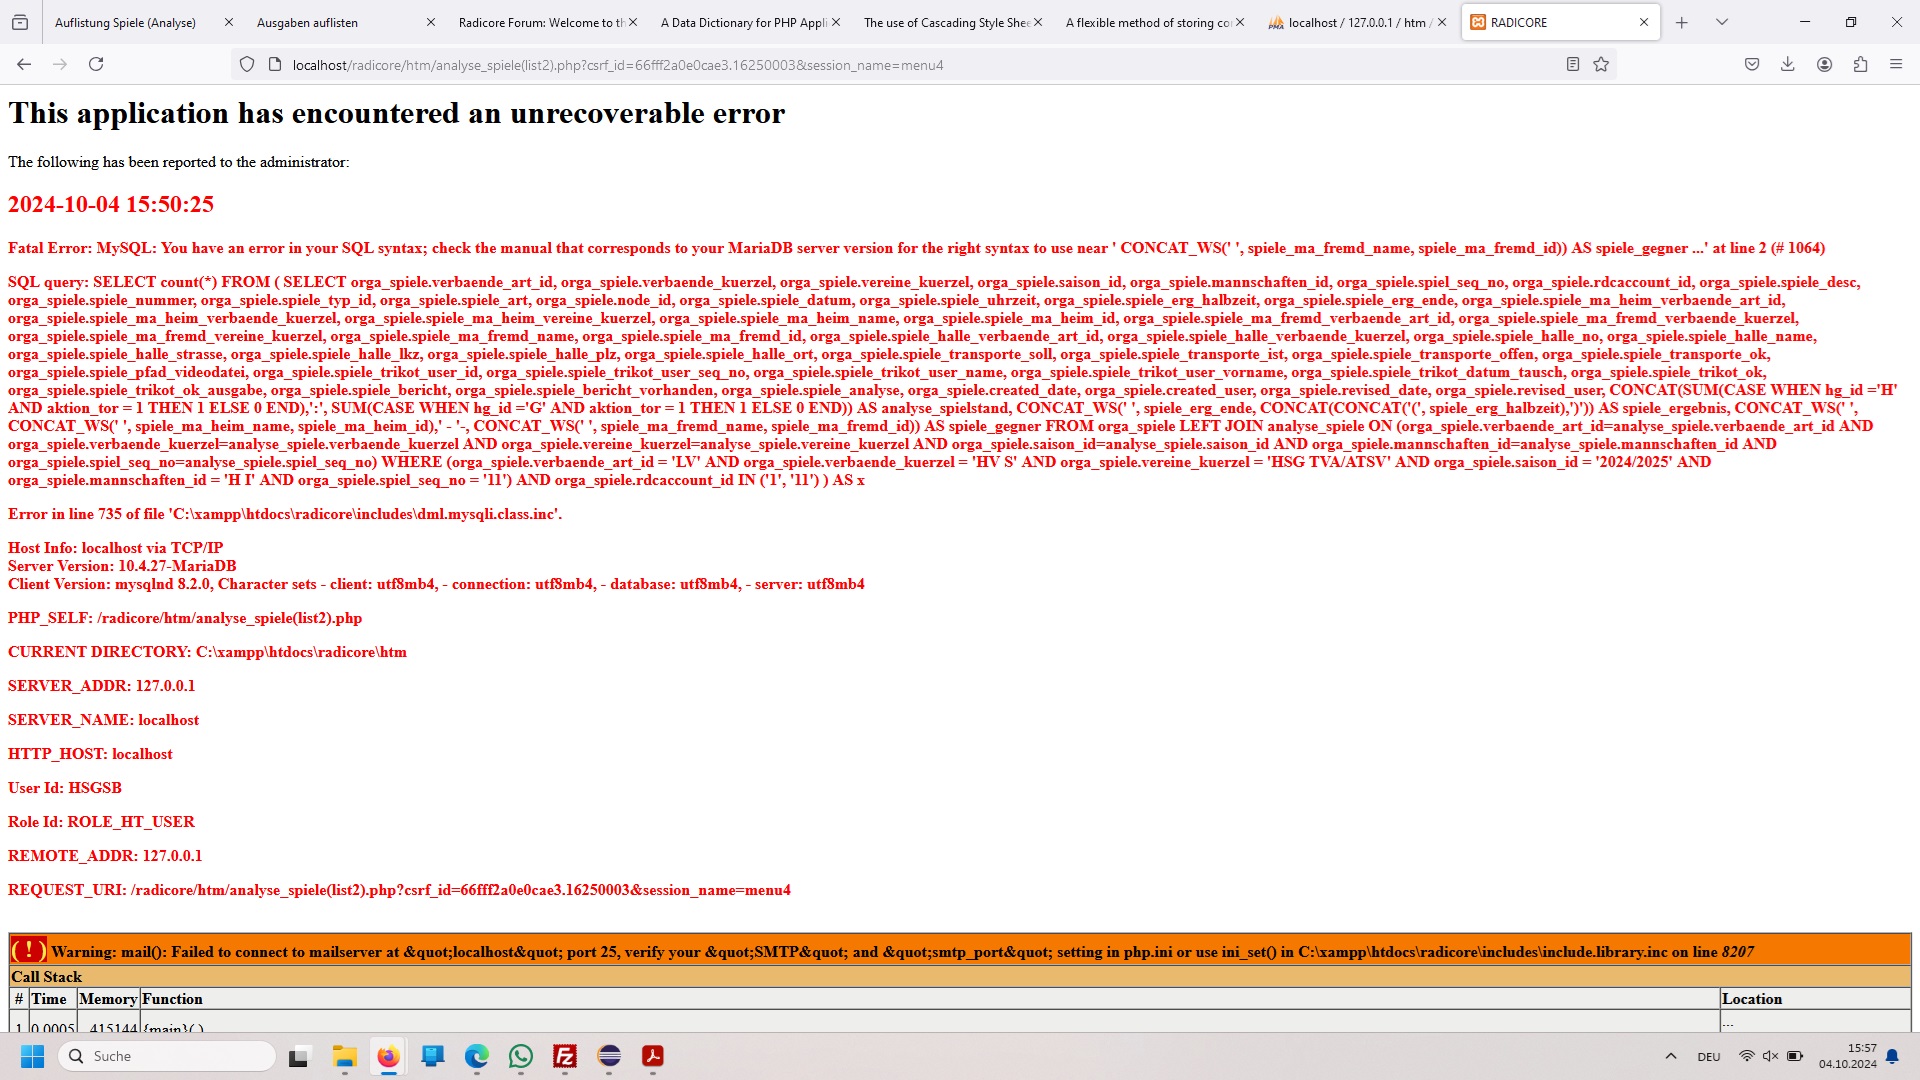Toggle reader view icon

coord(1573,65)
